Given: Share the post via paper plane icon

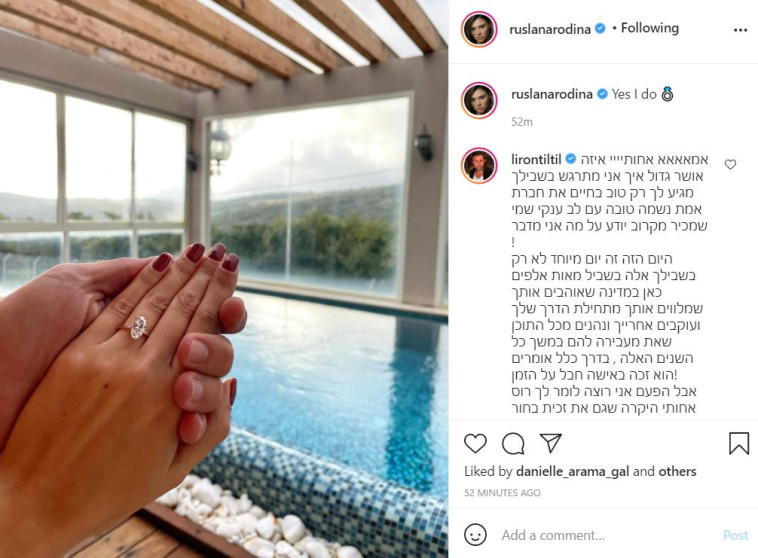Looking at the screenshot, I should point(550,443).
